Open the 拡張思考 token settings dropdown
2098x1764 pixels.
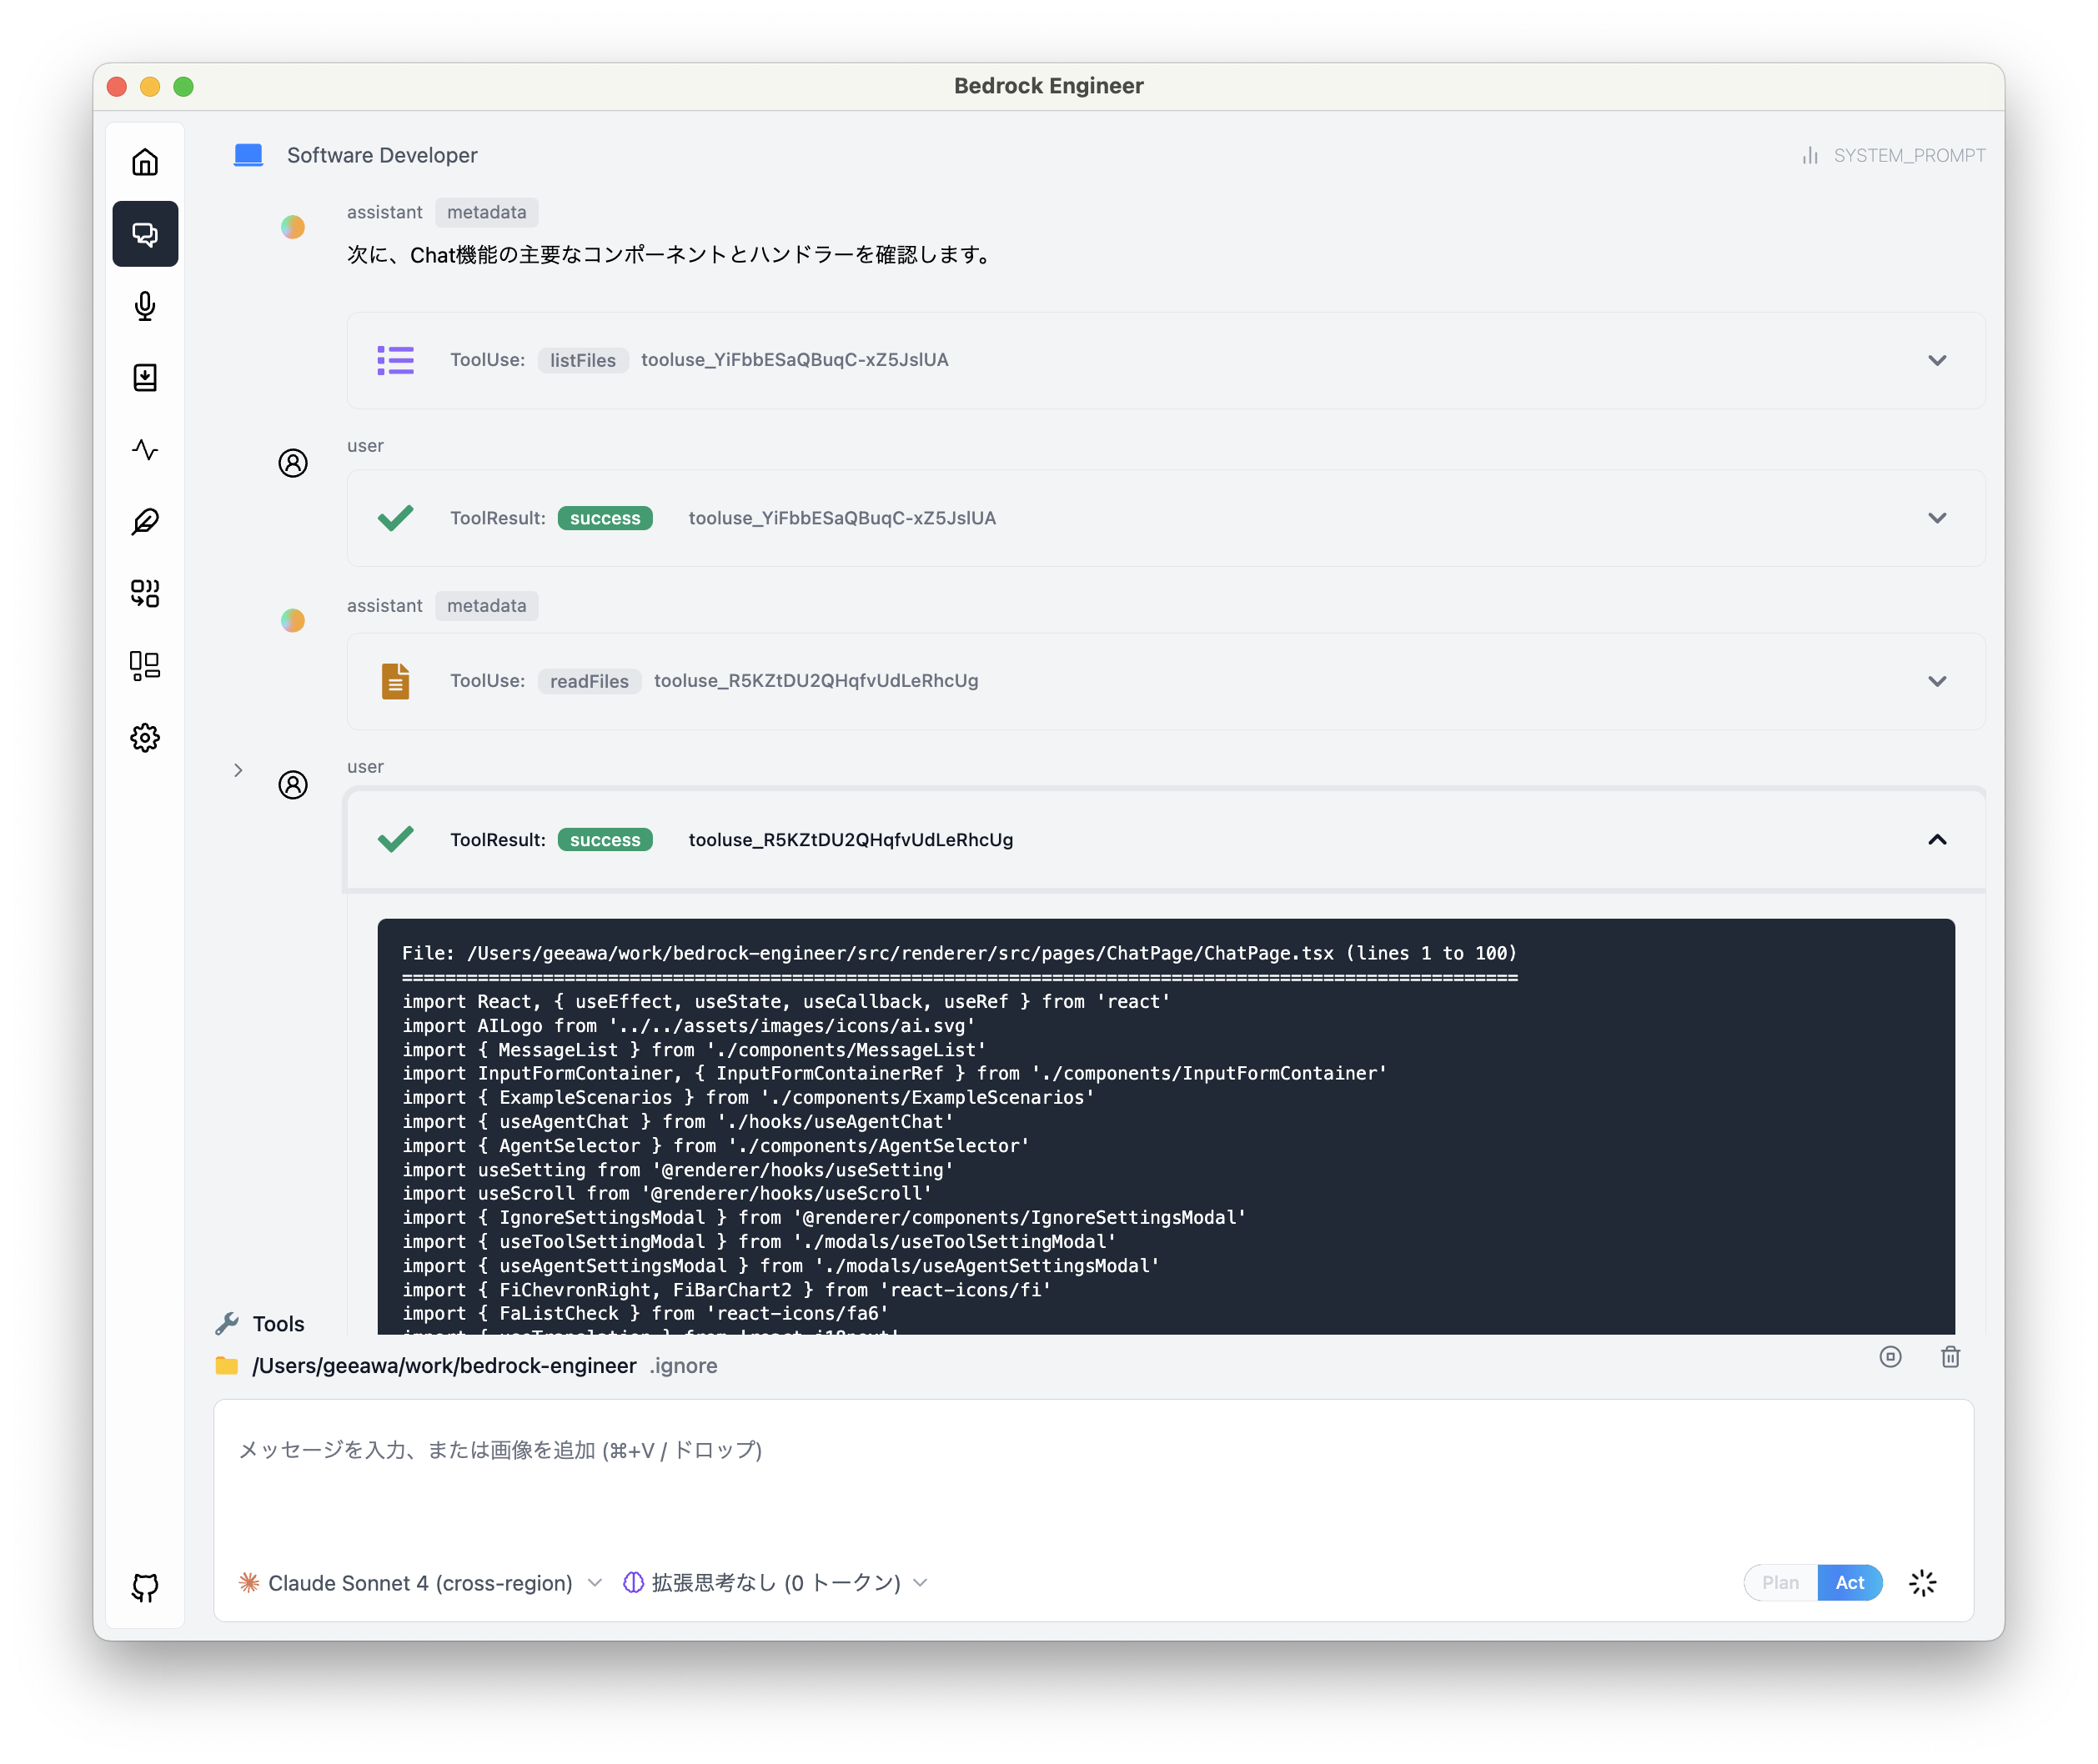(775, 1583)
